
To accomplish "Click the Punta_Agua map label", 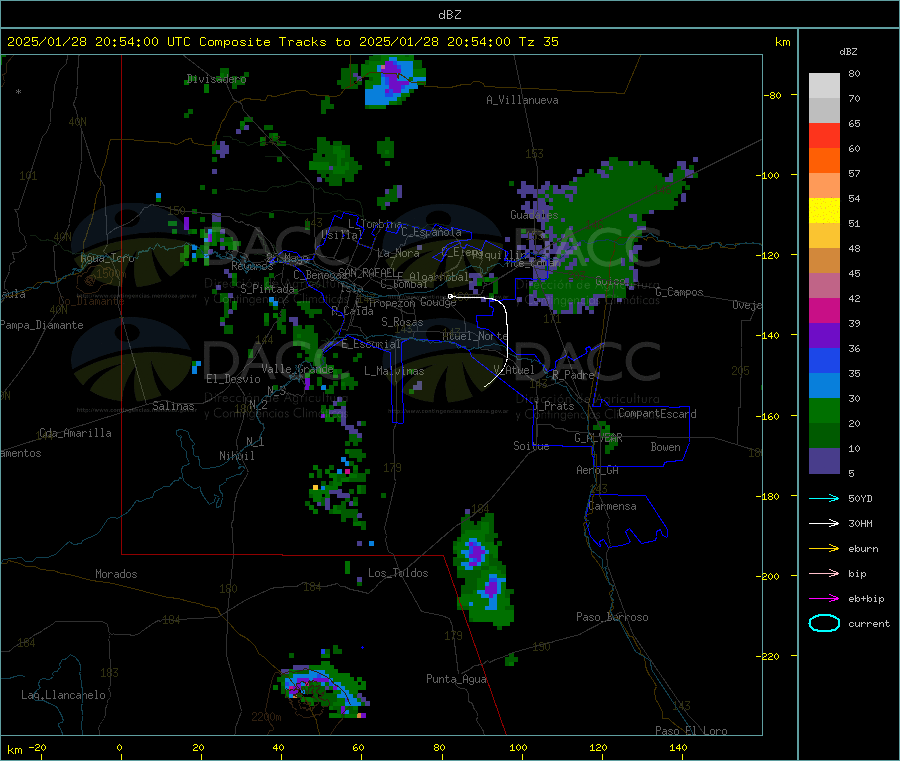I will click(456, 680).
